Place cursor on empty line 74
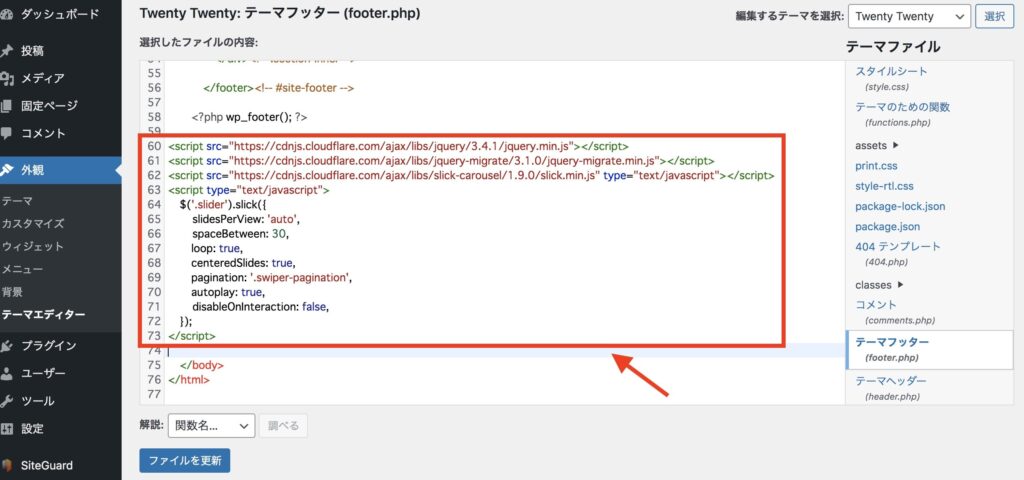This screenshot has width=1024, height=480. tap(504, 351)
